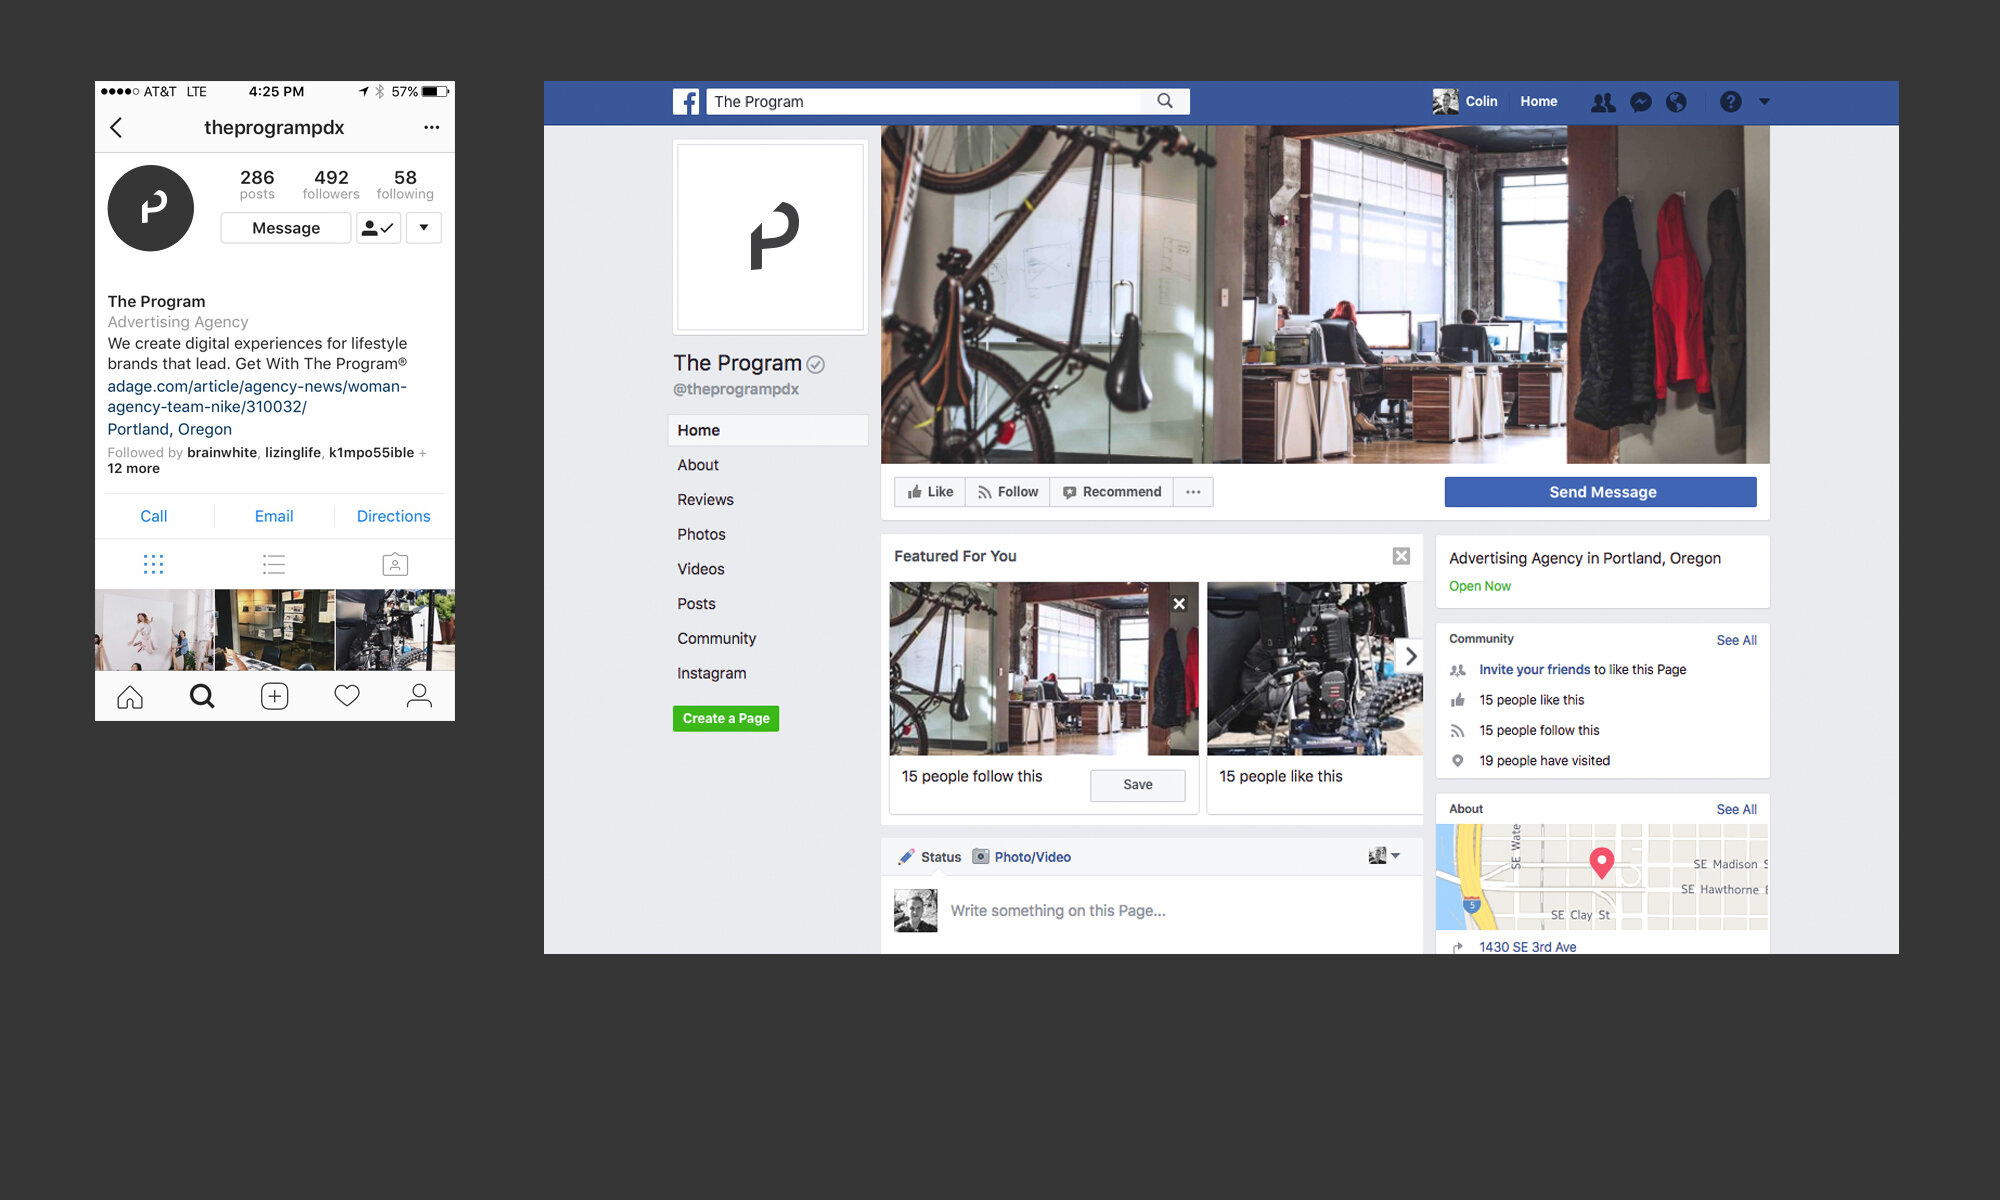This screenshot has width=2000, height=1200.
Task: Click the Instagram back arrow
Action: click(x=116, y=127)
